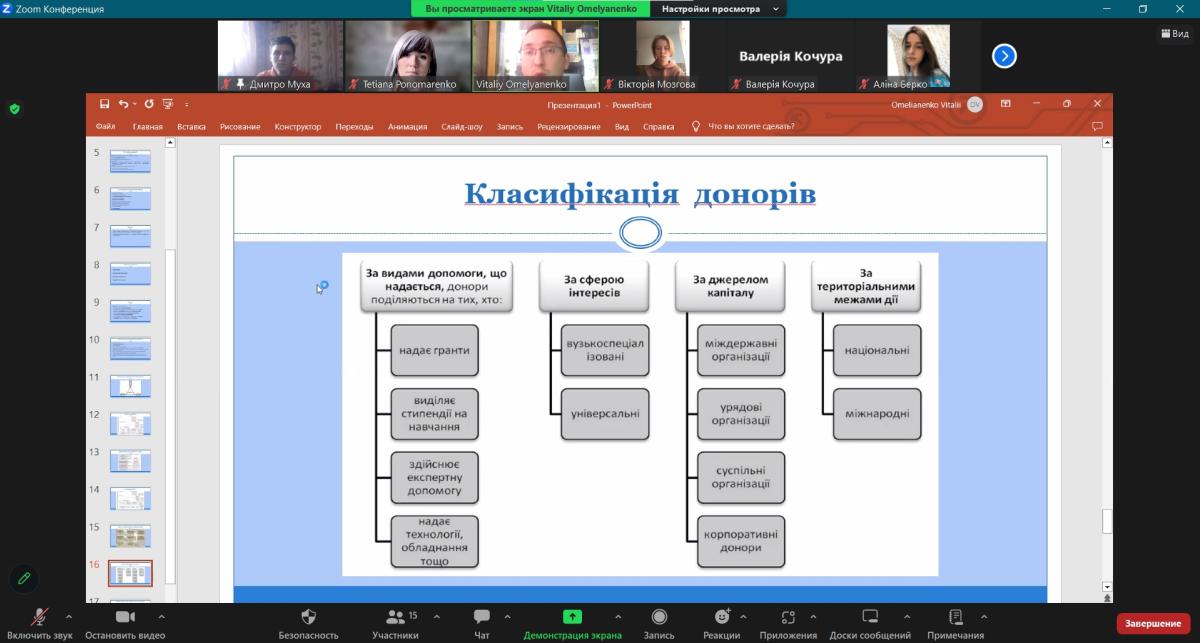1200x643 pixels.
Task: Expand audio settings chevron beside microphone
Action: pos(68,616)
